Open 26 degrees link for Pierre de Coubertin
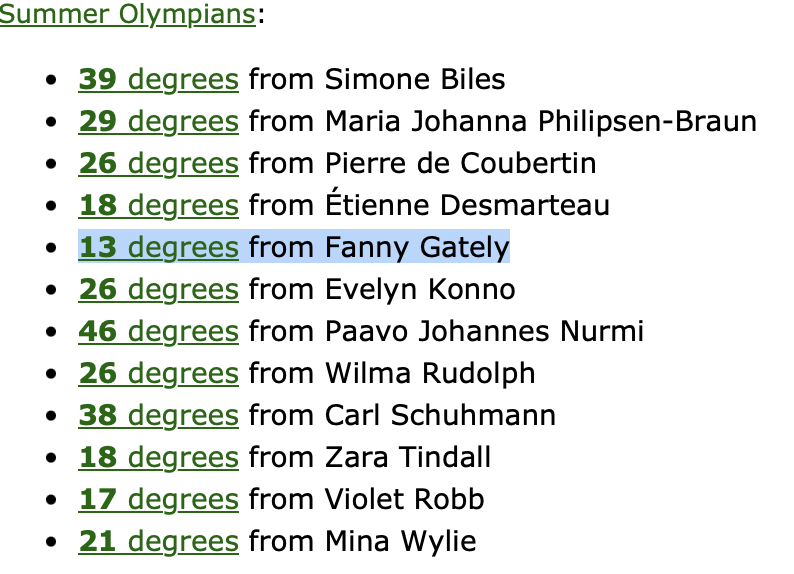 [158, 163]
